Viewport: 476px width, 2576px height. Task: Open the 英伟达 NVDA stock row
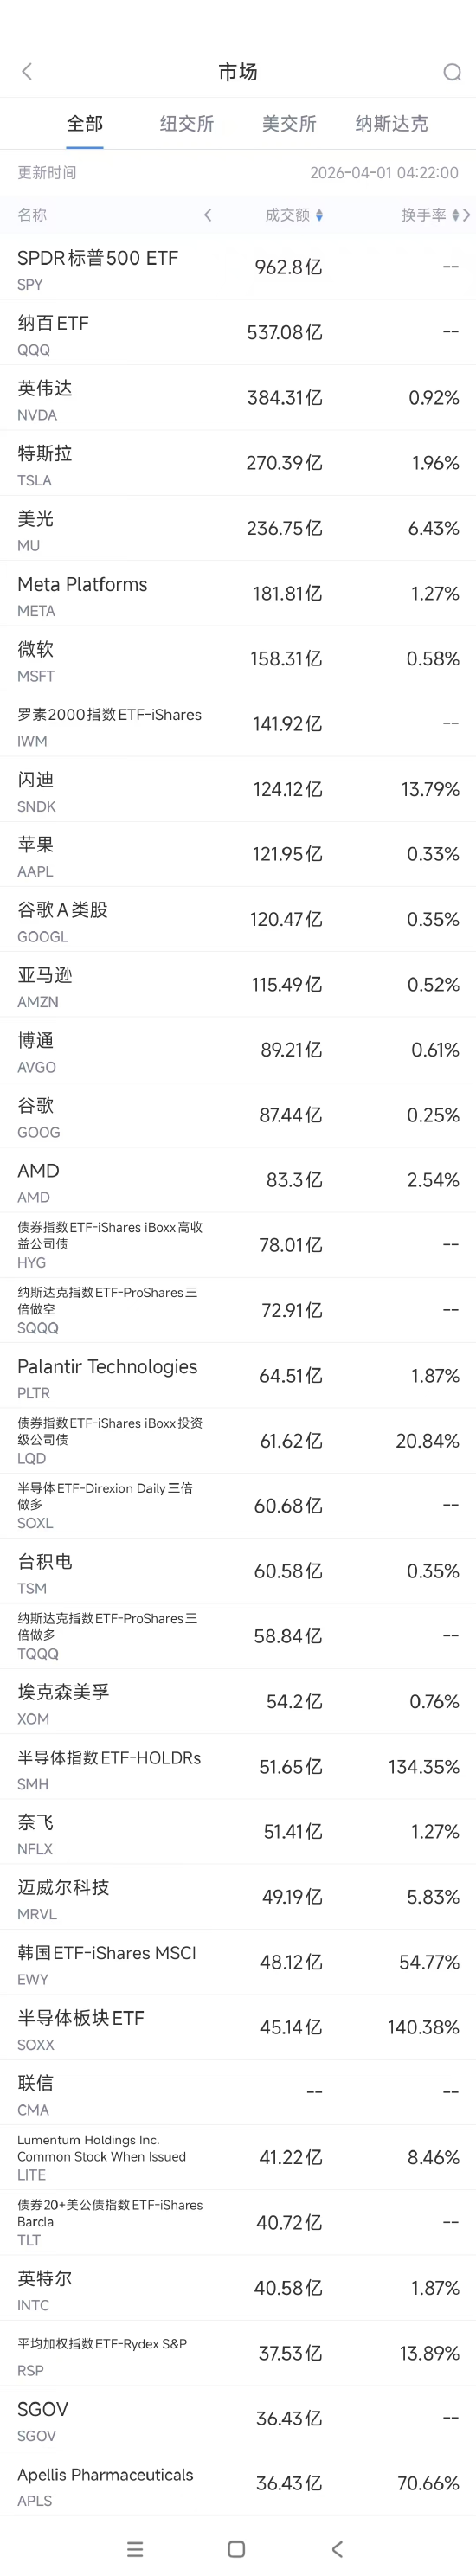coord(238,398)
